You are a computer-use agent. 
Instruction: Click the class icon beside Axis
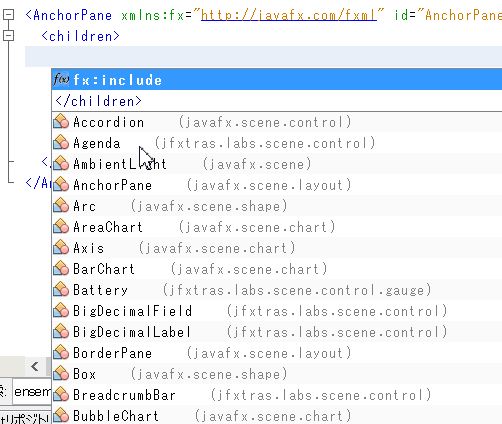[61, 248]
